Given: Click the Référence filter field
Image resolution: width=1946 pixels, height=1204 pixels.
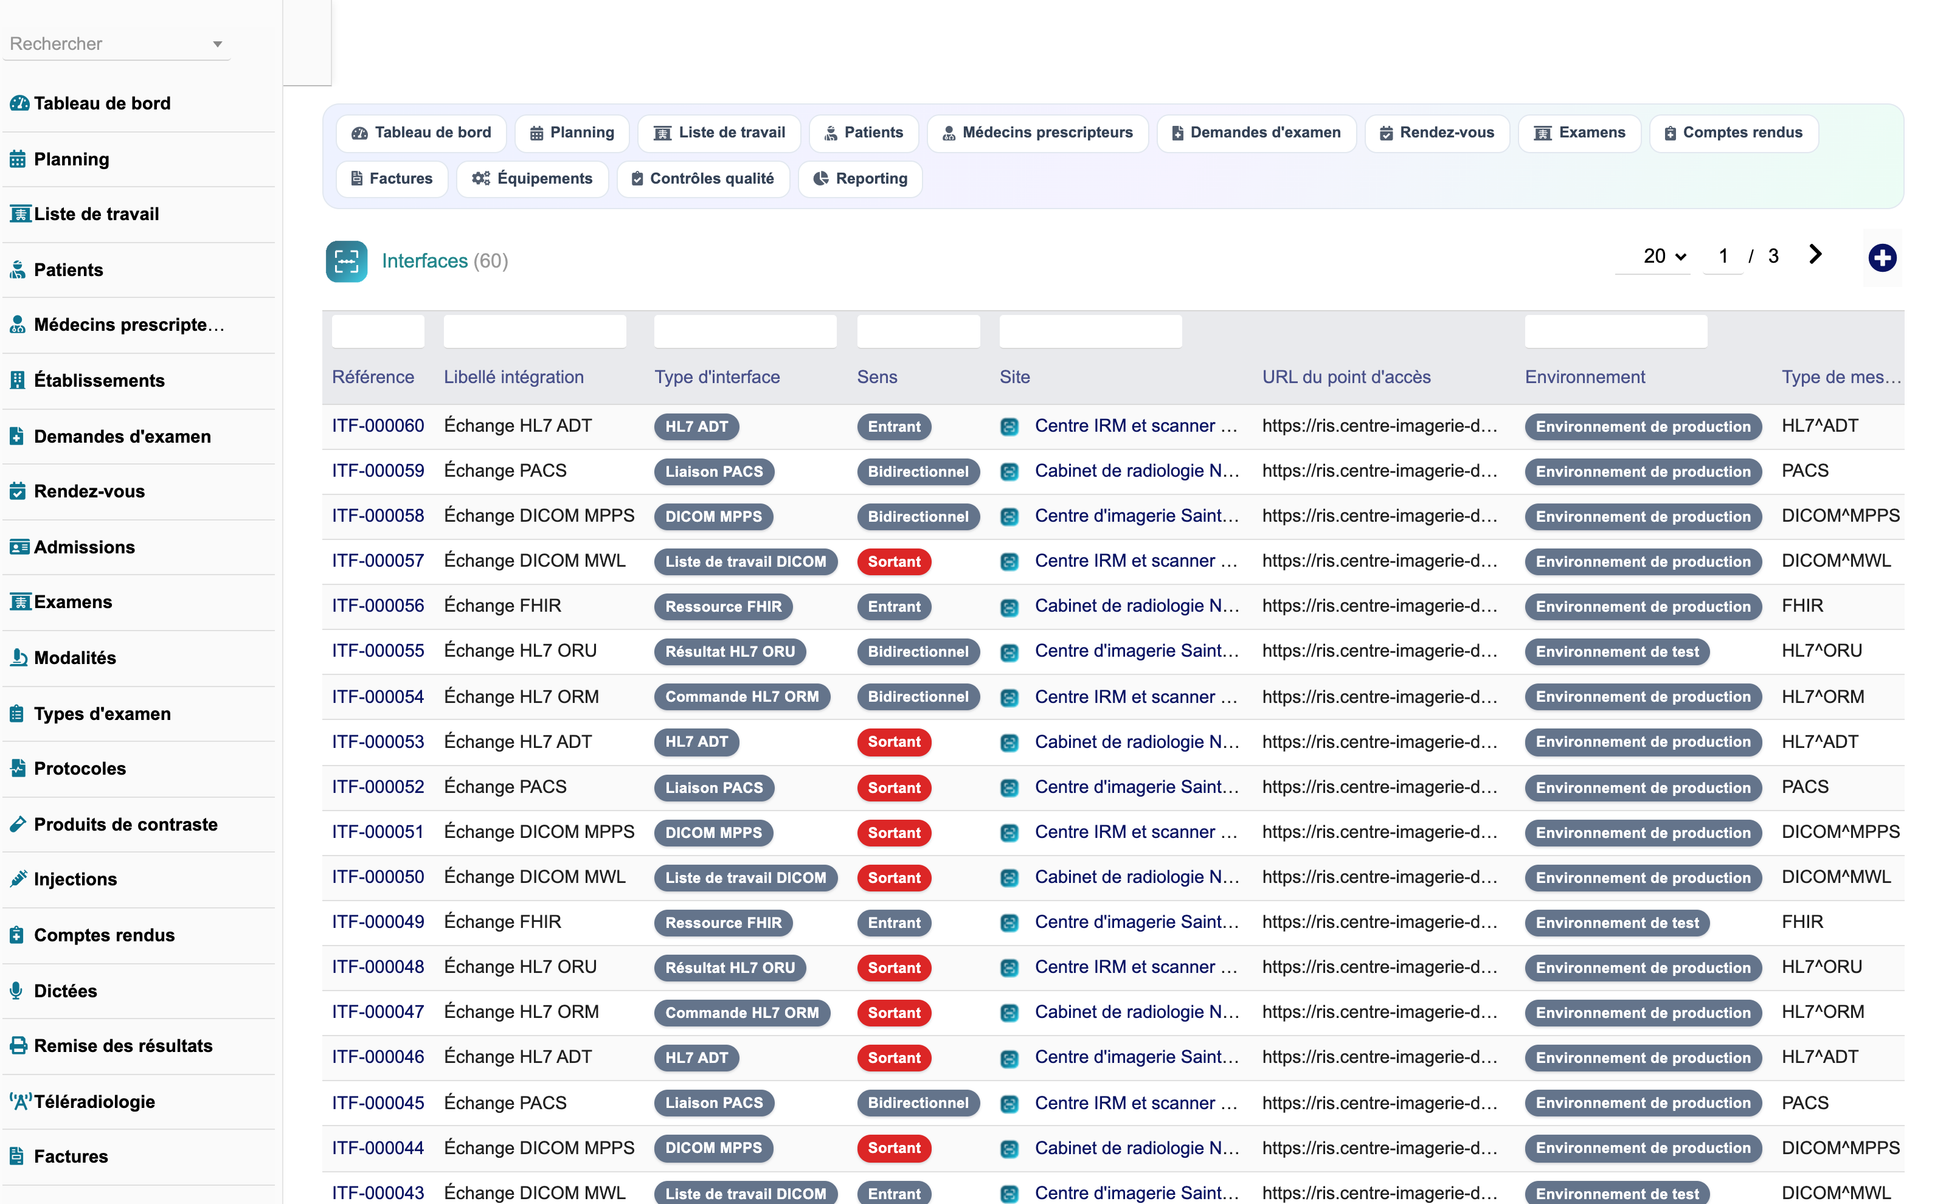Looking at the screenshot, I should pyautogui.click(x=378, y=332).
